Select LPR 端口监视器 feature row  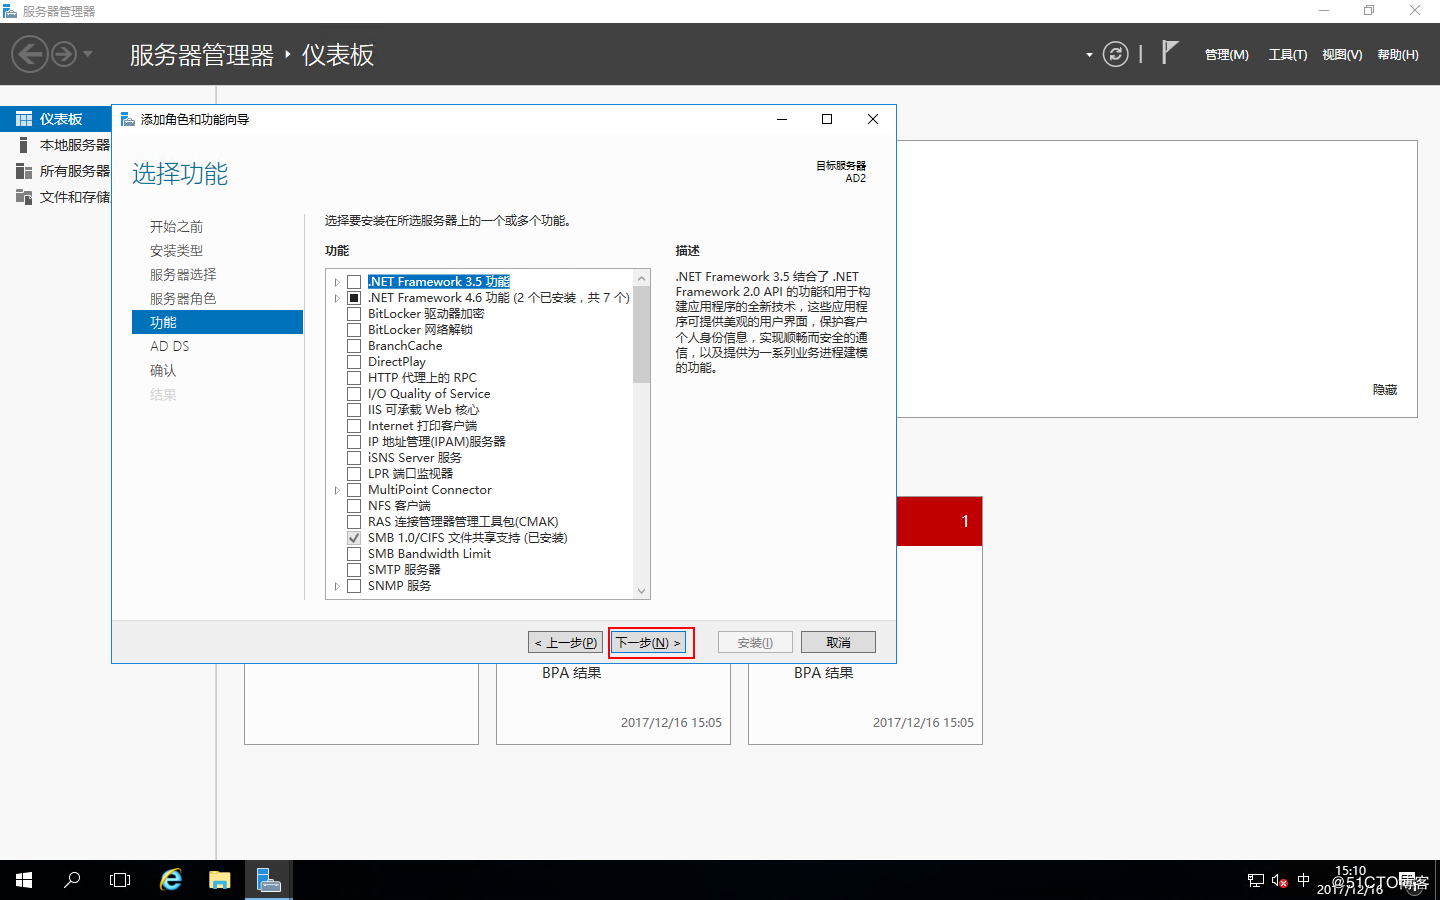(410, 474)
